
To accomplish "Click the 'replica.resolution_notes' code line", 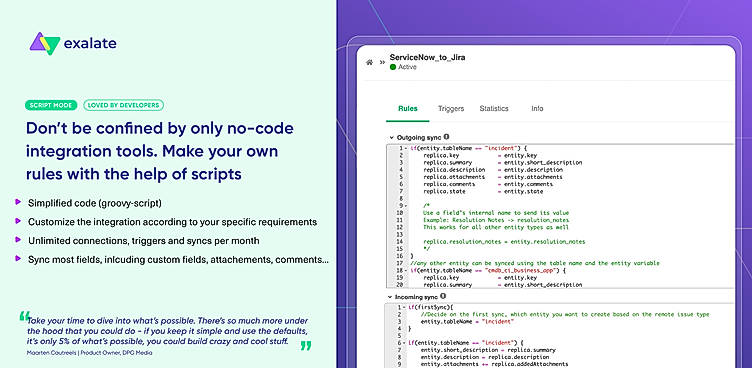I will 504,242.
